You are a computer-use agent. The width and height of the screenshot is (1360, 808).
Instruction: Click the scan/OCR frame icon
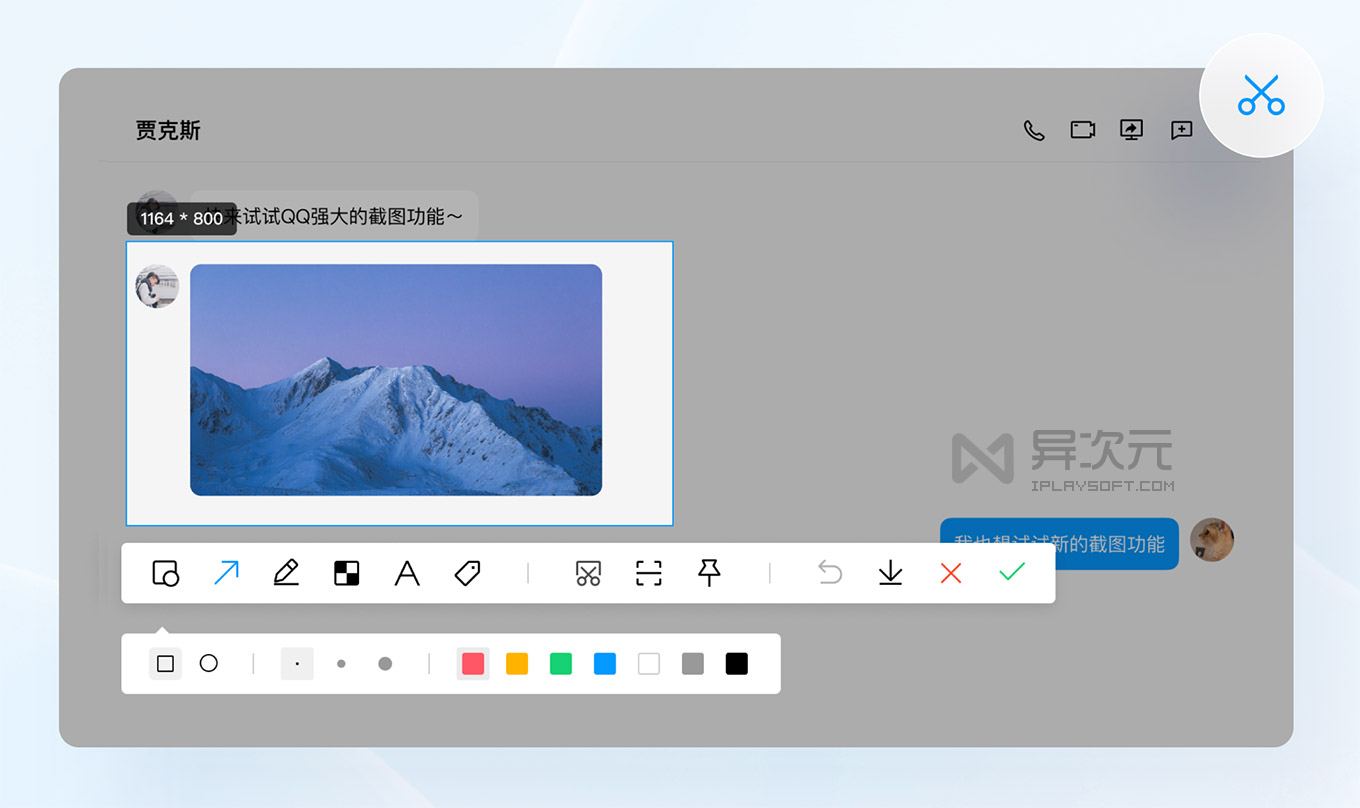coord(649,573)
